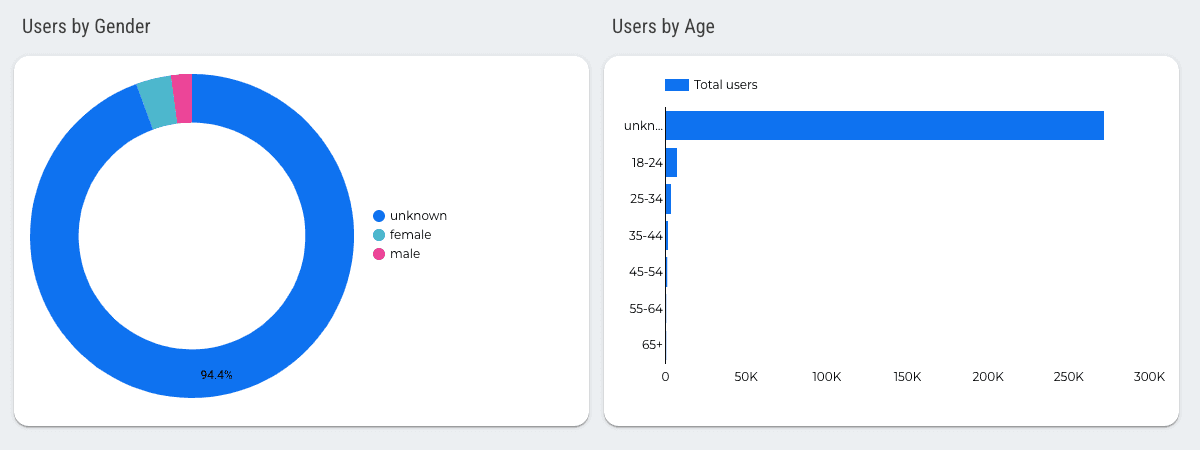Click the truncated 'unkn...' axis label
This screenshot has width=1200, height=450.
click(642, 126)
